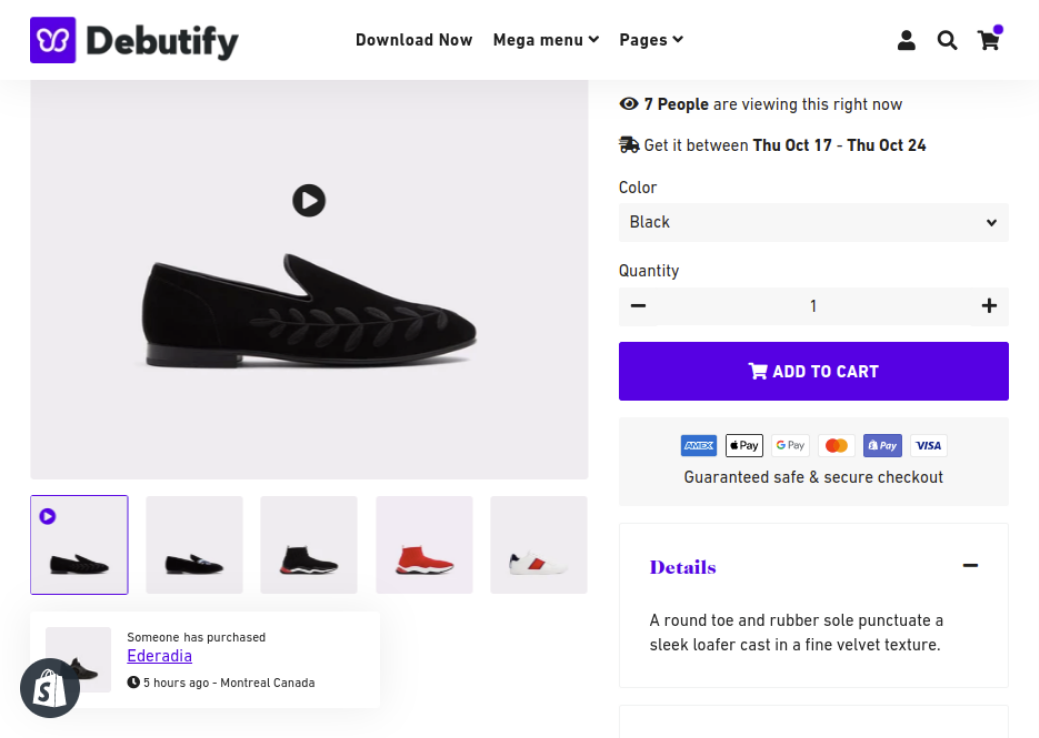1039x738 pixels.
Task: Select the white sneaker thumbnail
Action: (539, 545)
